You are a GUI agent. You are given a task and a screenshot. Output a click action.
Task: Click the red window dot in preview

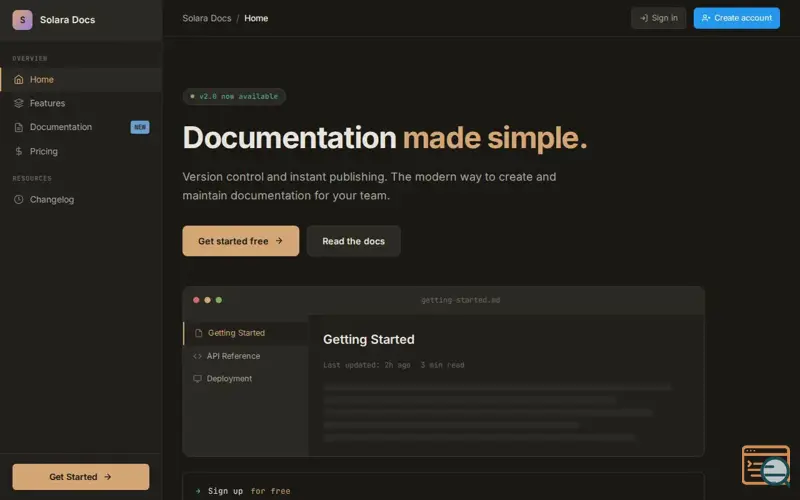coord(196,300)
